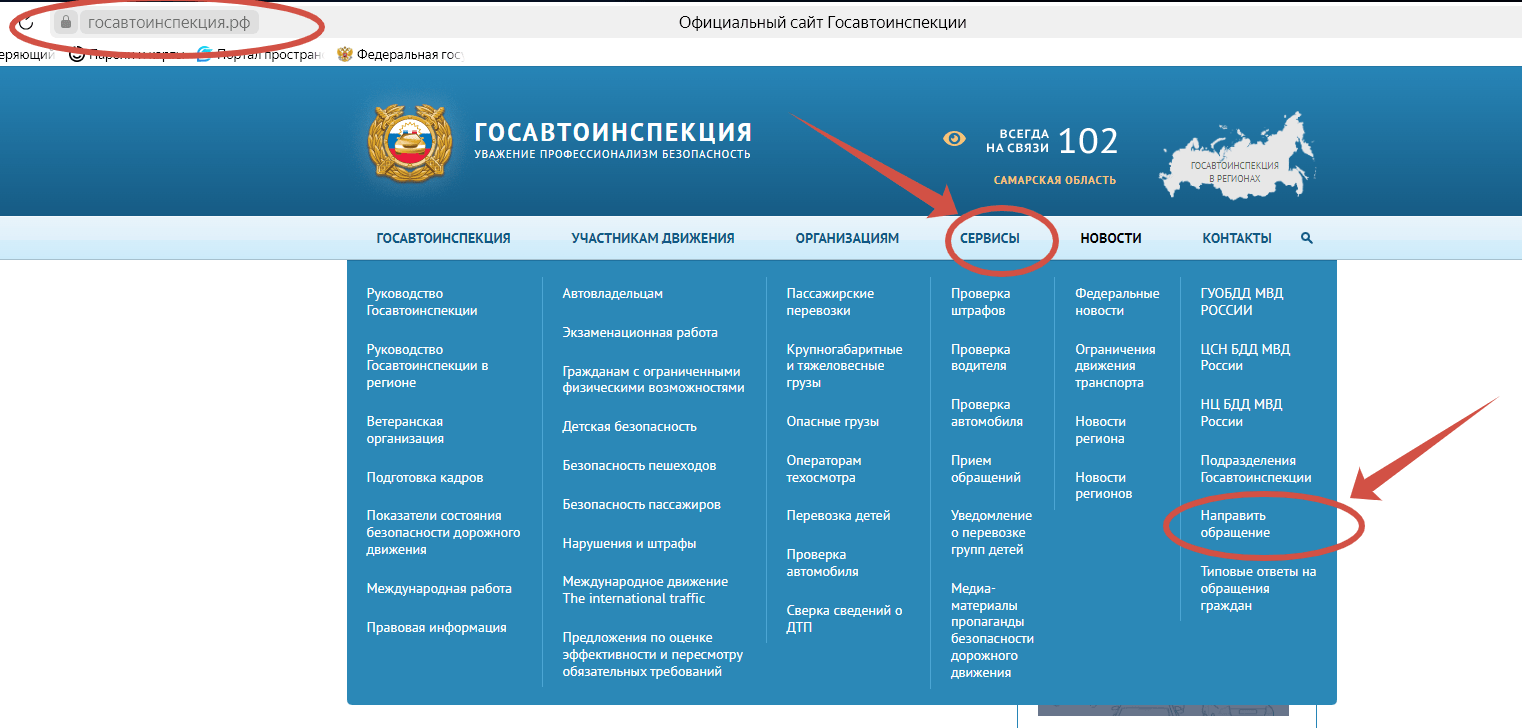Screen dimensions: 1522x728
Task: Open Безопасность пешеходов link
Action: point(639,465)
